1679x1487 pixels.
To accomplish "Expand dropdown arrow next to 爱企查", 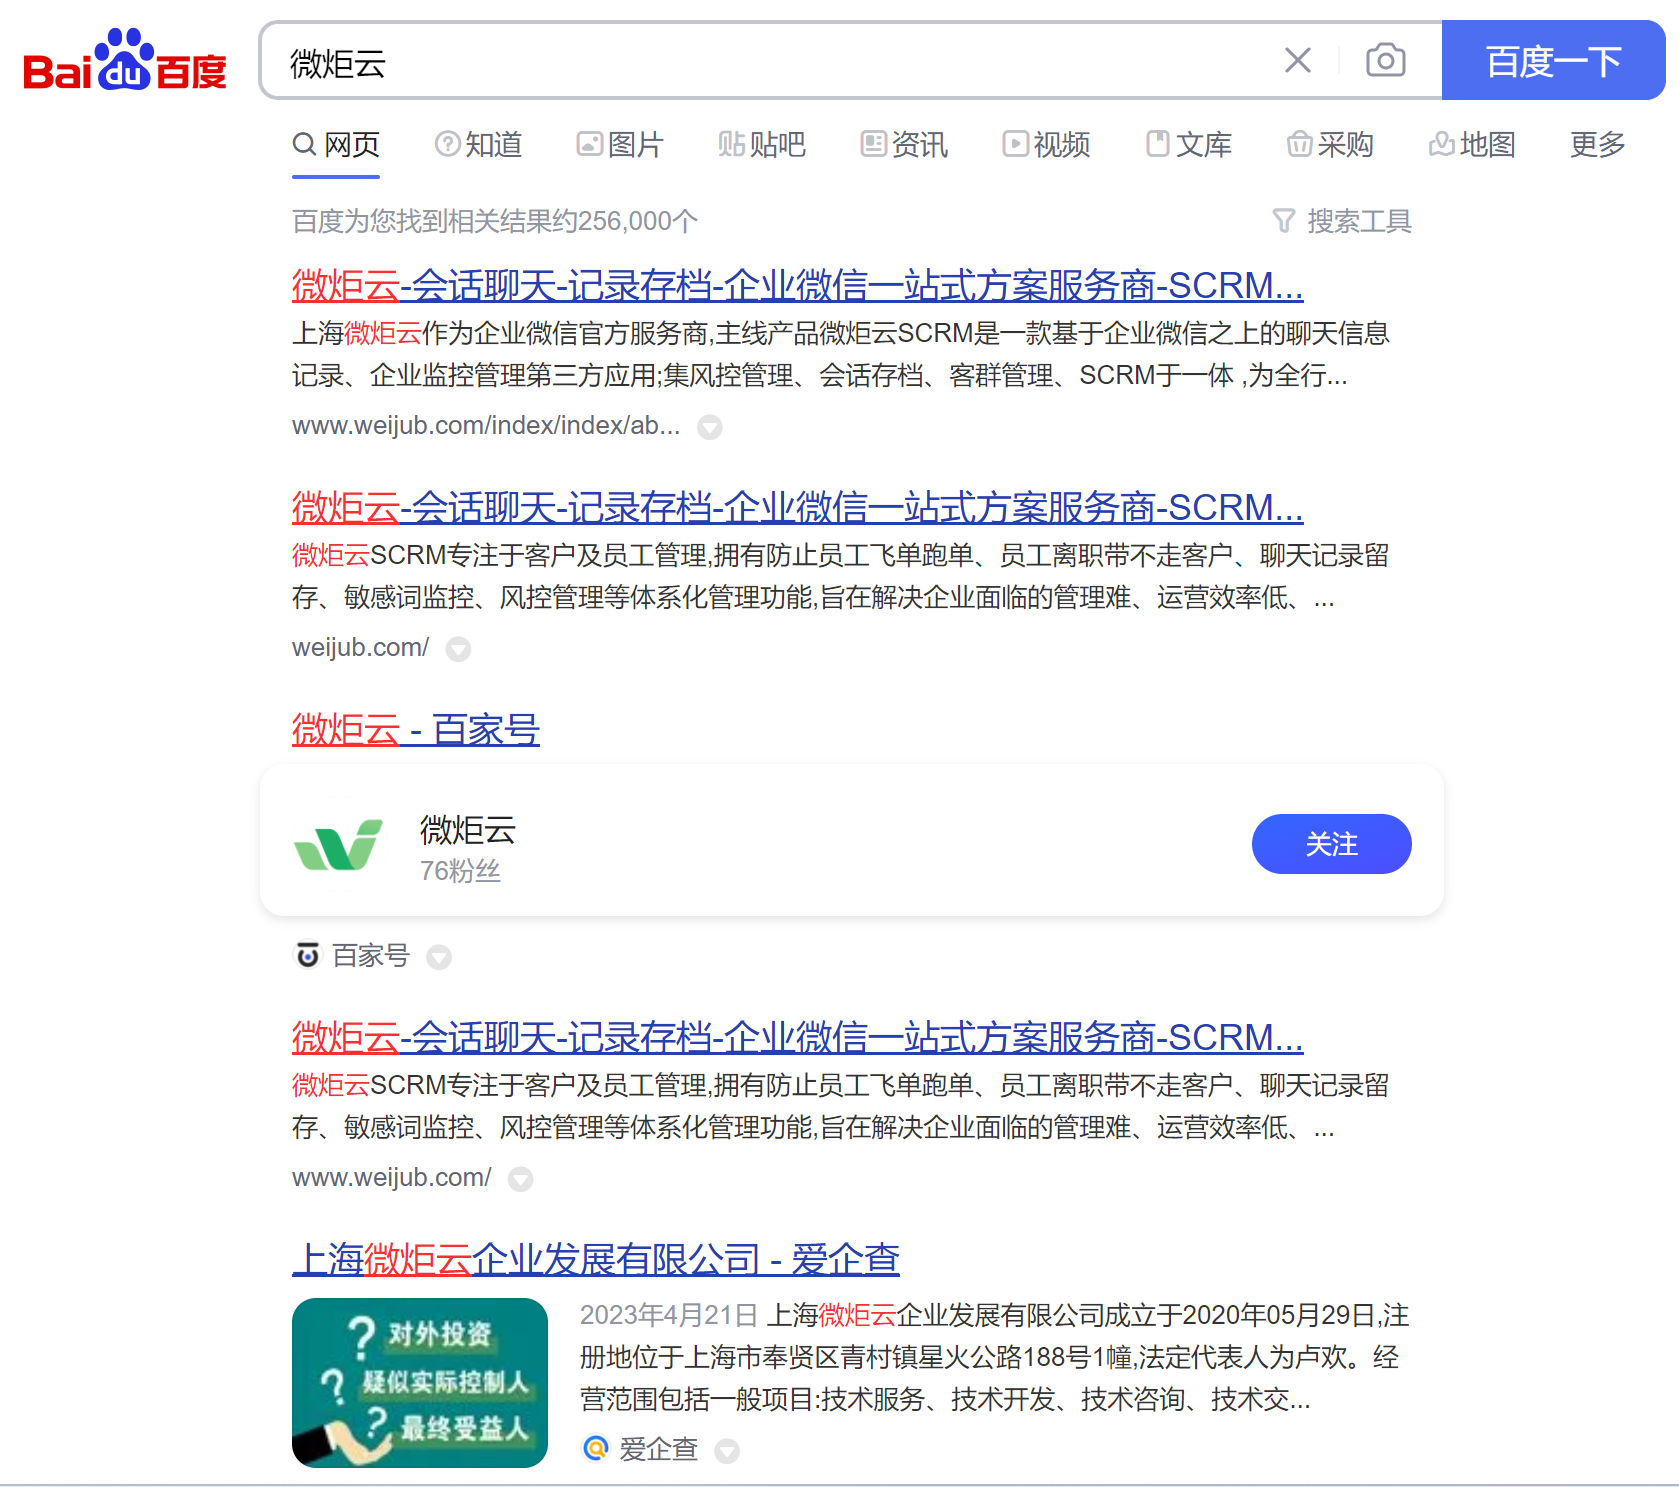I will 727,1450.
